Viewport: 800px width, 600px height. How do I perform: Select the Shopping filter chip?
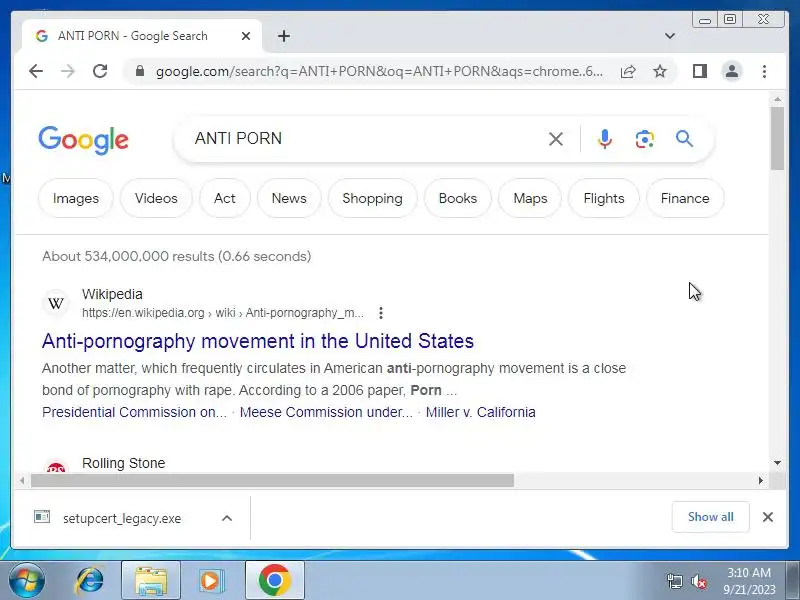[x=372, y=198]
